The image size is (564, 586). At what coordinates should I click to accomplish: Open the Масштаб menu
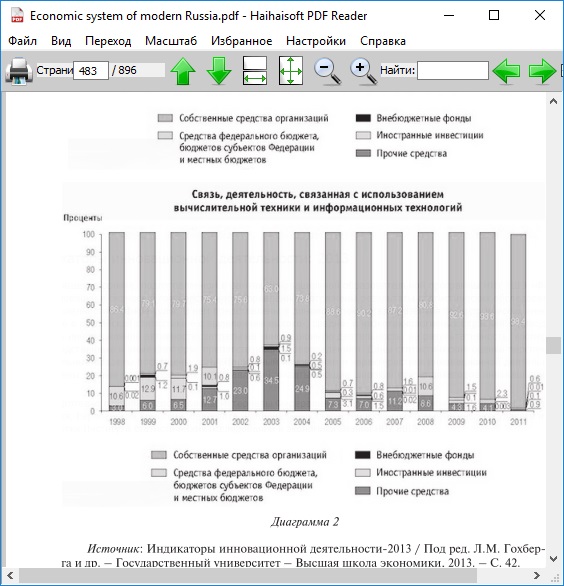pyautogui.click(x=171, y=41)
